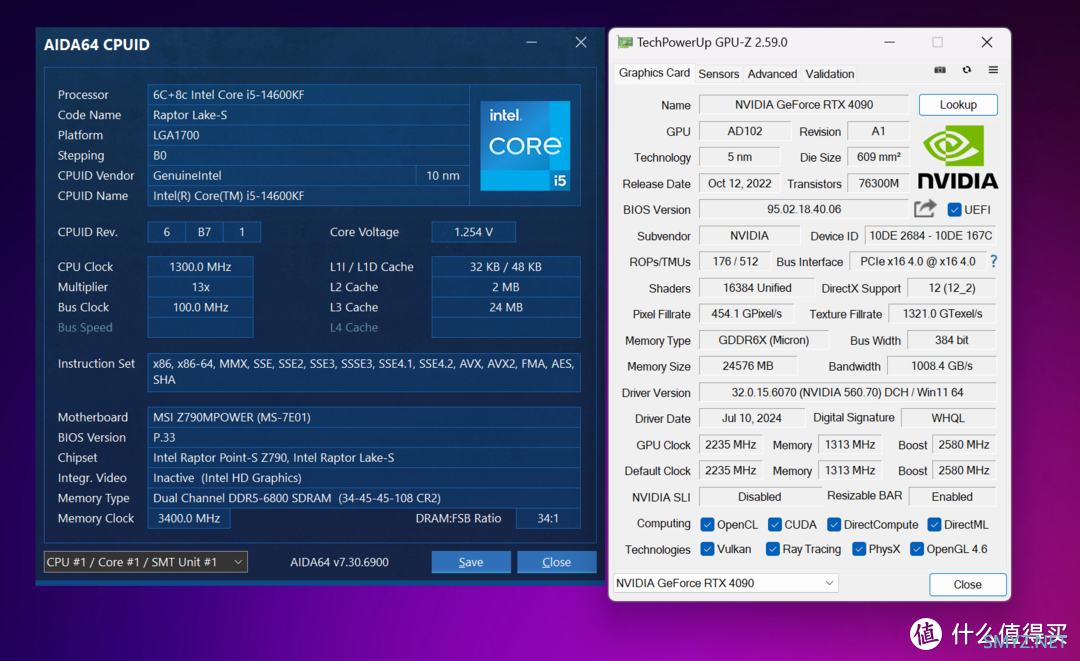Click the Lookup button in GPU-Z
1080x661 pixels.
958,105
